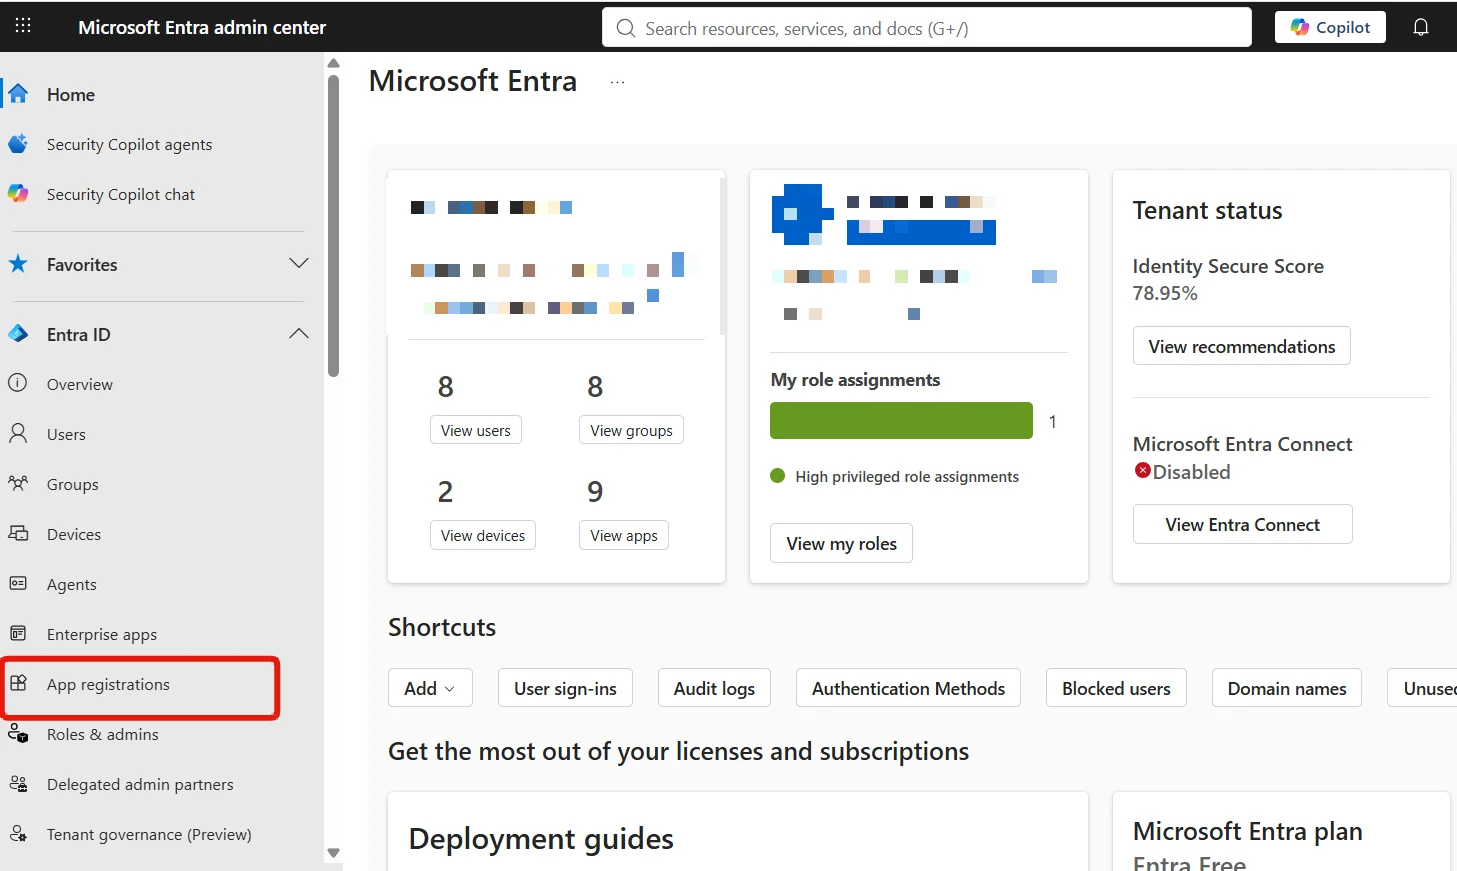
Task: Click the Favorites star icon
Action: click(18, 264)
